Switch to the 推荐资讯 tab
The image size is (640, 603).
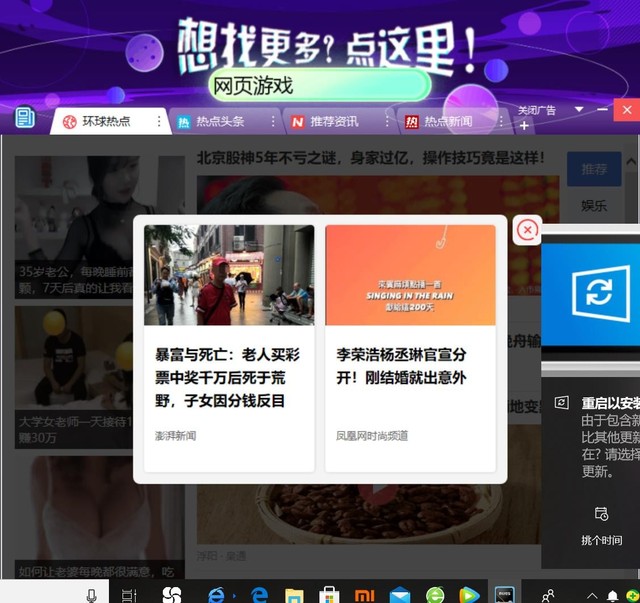pos(333,121)
